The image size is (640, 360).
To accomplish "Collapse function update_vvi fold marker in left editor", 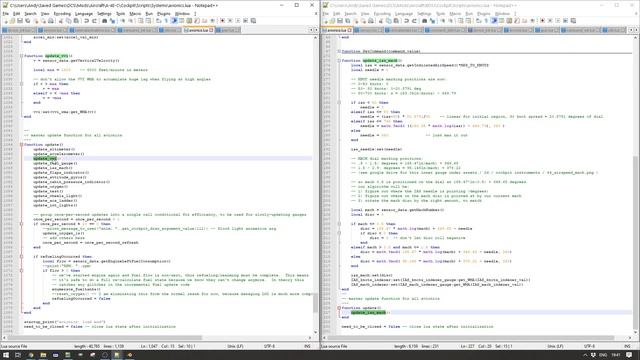I will click(22, 56).
